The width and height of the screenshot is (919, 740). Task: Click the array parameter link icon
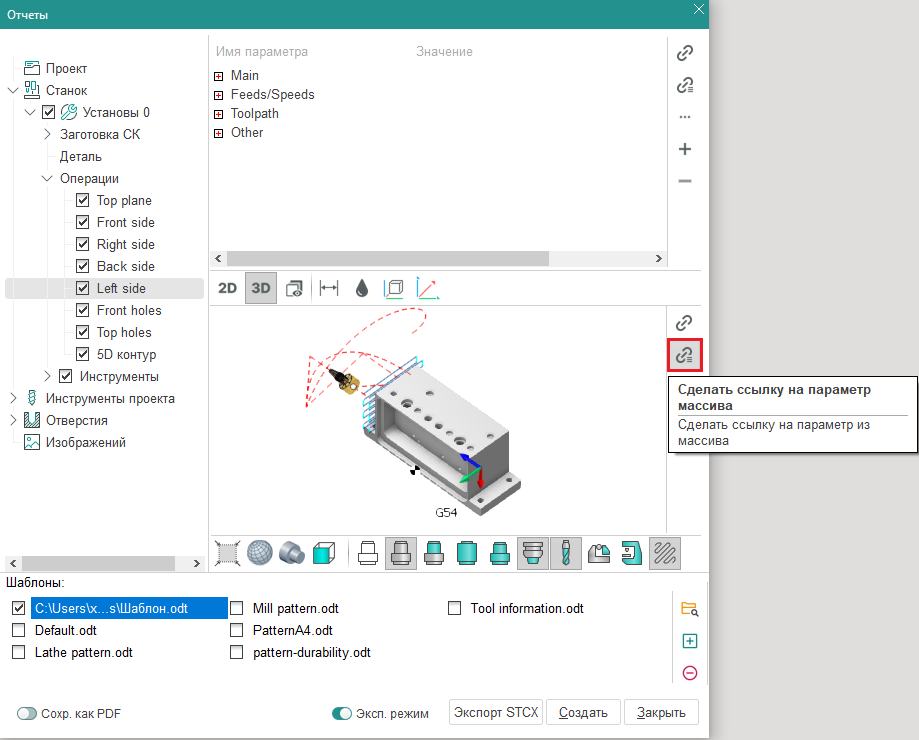(685, 355)
